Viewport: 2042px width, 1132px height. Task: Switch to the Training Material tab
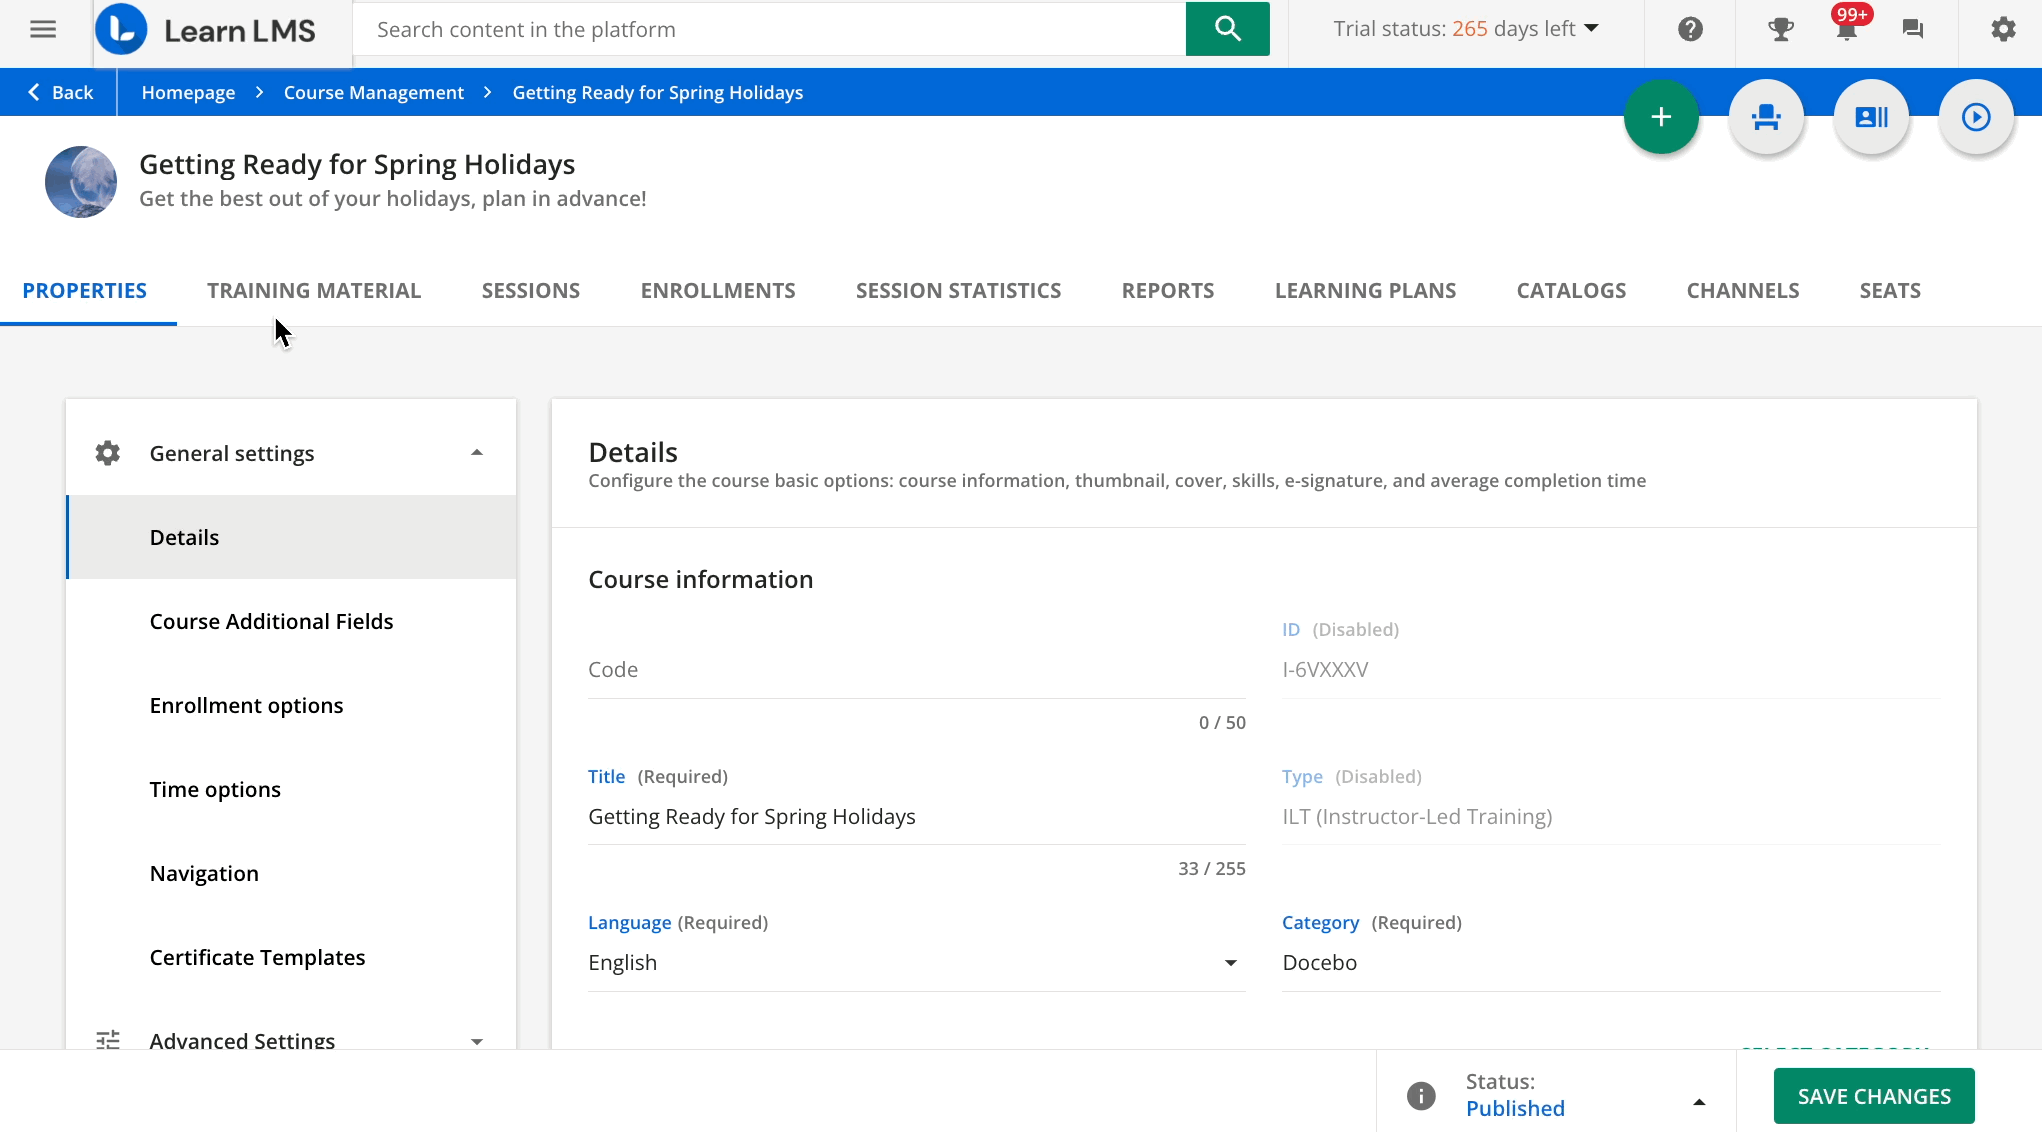pyautogui.click(x=314, y=291)
